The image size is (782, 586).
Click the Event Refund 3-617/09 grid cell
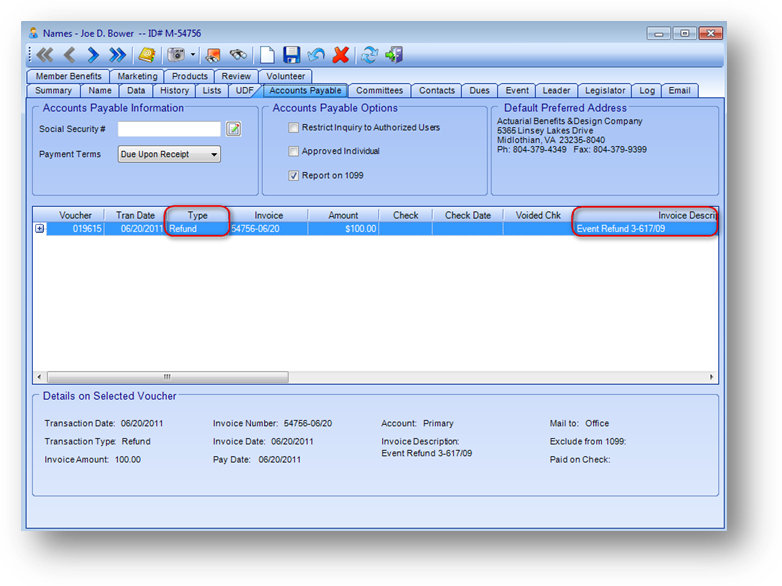[646, 228]
